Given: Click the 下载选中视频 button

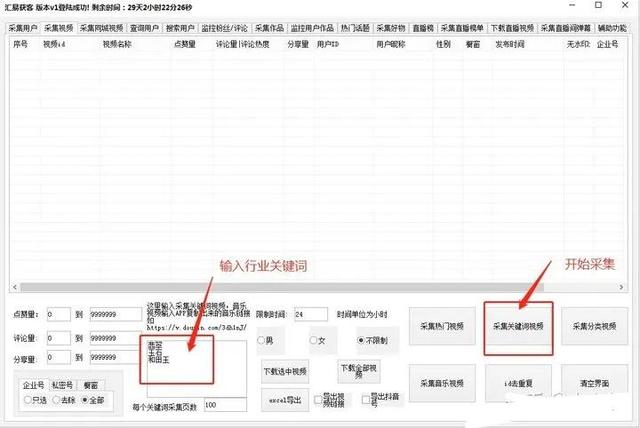Looking at the screenshot, I should (x=285, y=371).
